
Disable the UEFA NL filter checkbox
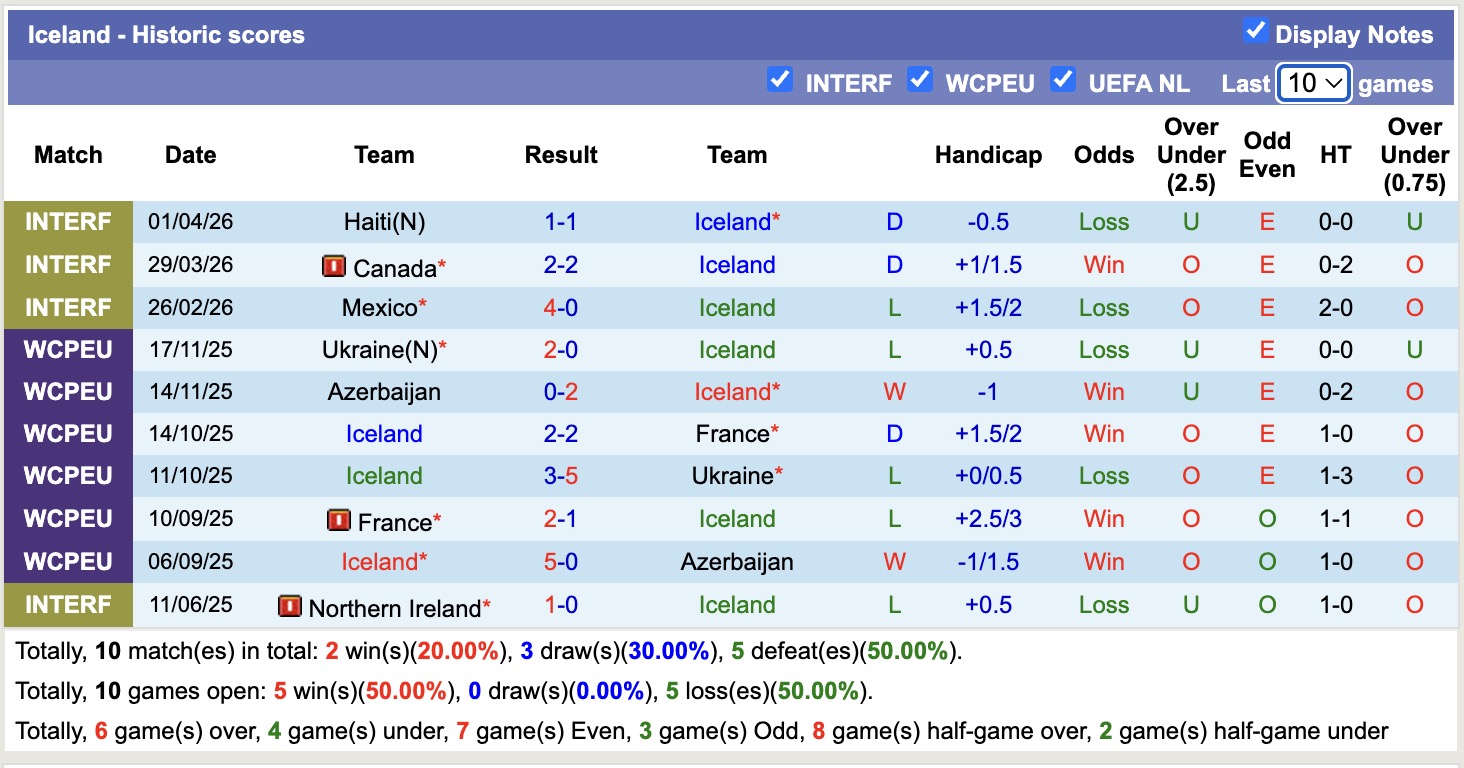click(x=1063, y=80)
